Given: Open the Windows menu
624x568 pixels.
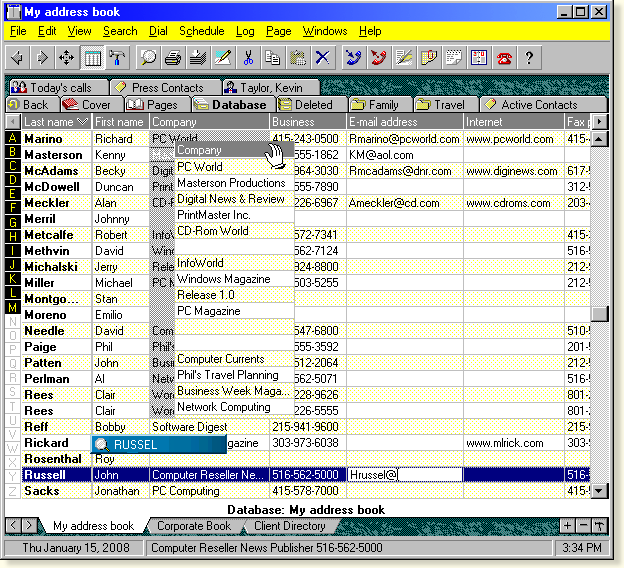Looking at the screenshot, I should point(325,31).
